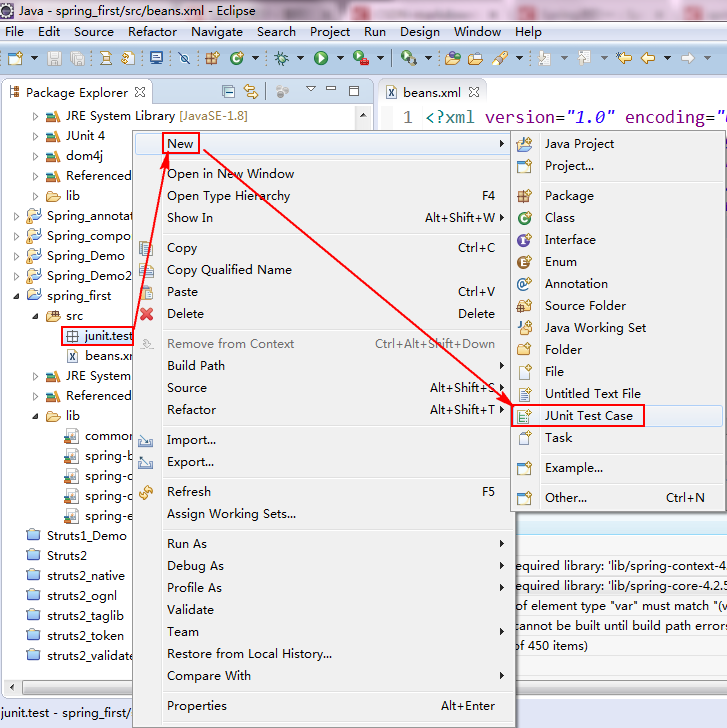This screenshot has width=727, height=728.
Task: Open the Window menu
Action: pos(477,32)
